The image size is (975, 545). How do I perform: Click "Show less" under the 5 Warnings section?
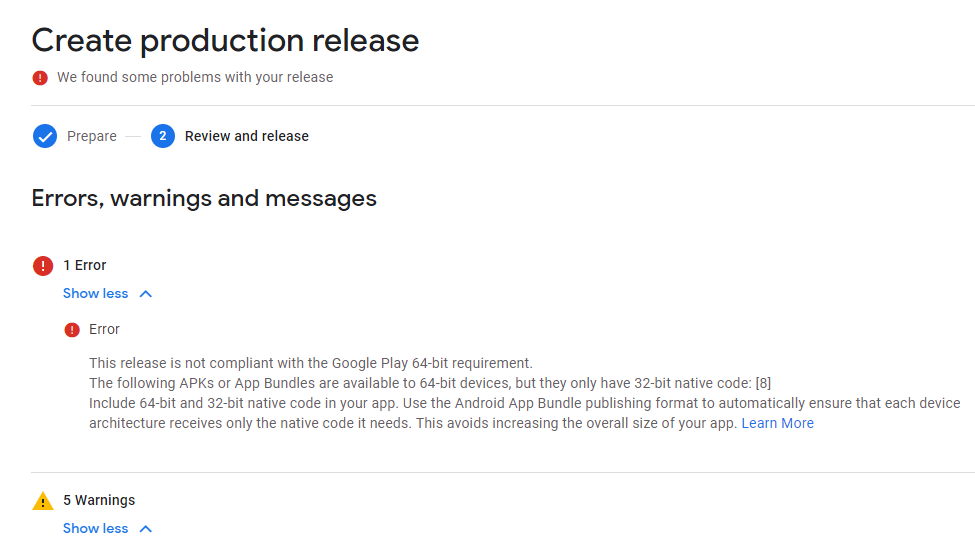96,529
